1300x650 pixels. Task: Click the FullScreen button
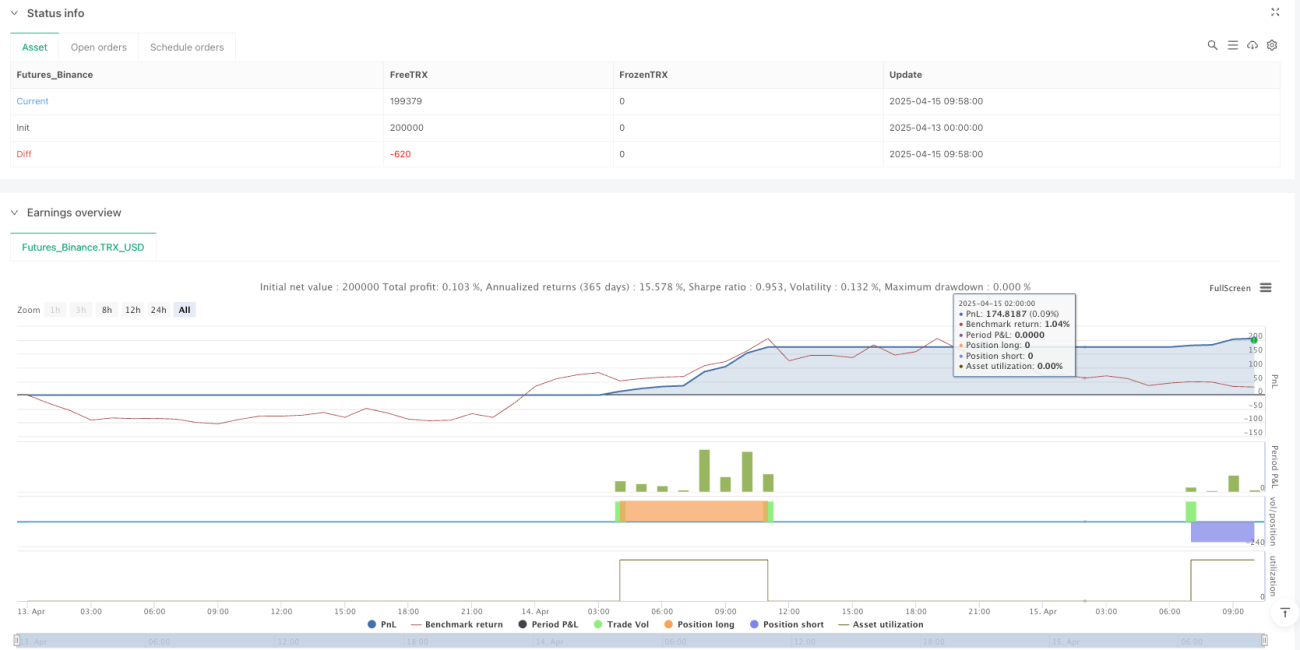pos(1230,288)
